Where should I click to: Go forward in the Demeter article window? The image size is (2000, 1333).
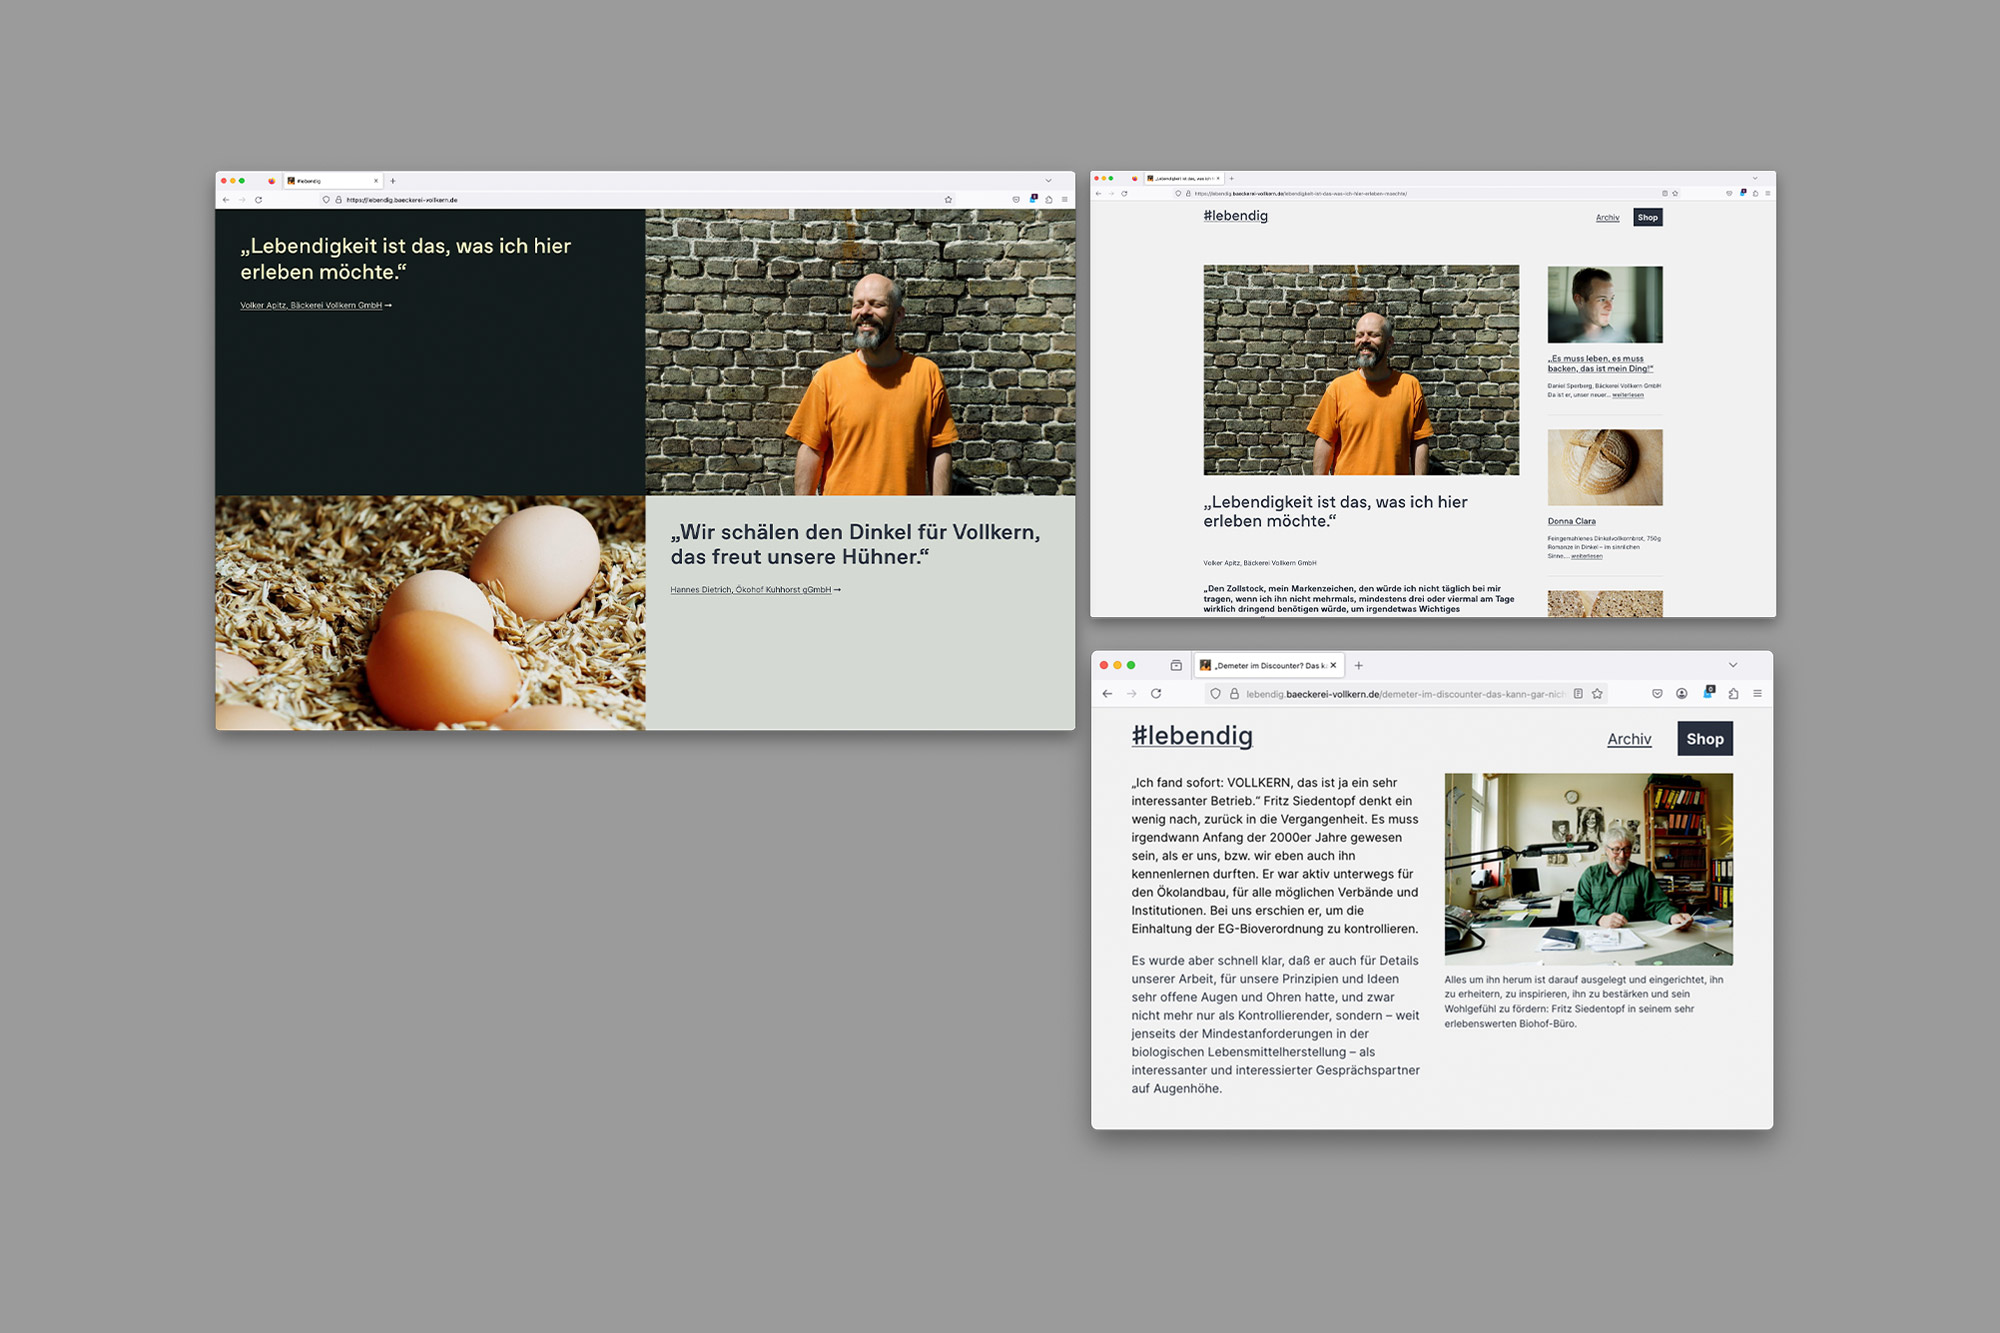tap(1132, 694)
